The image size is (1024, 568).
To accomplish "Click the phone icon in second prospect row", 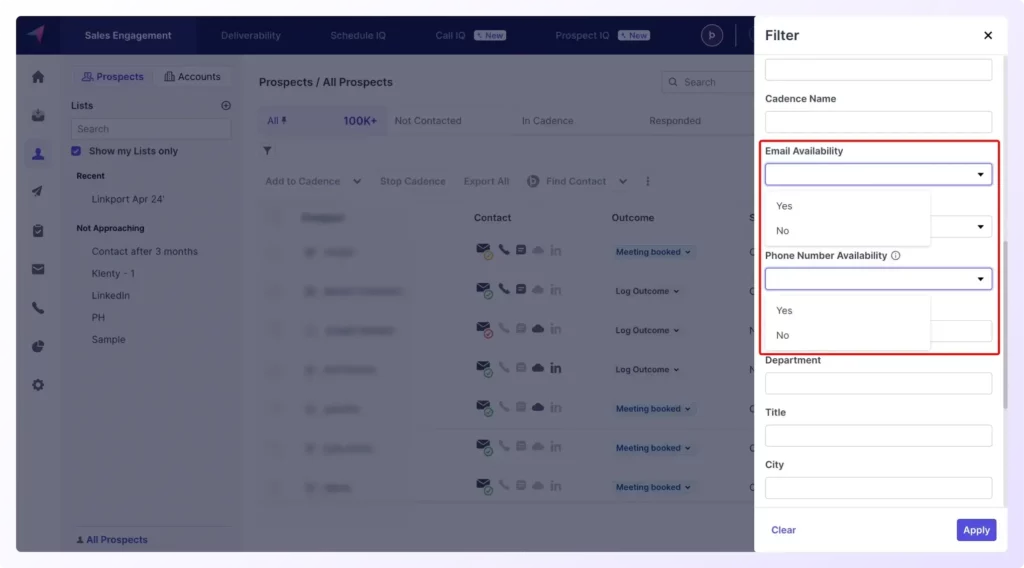I will coord(504,289).
